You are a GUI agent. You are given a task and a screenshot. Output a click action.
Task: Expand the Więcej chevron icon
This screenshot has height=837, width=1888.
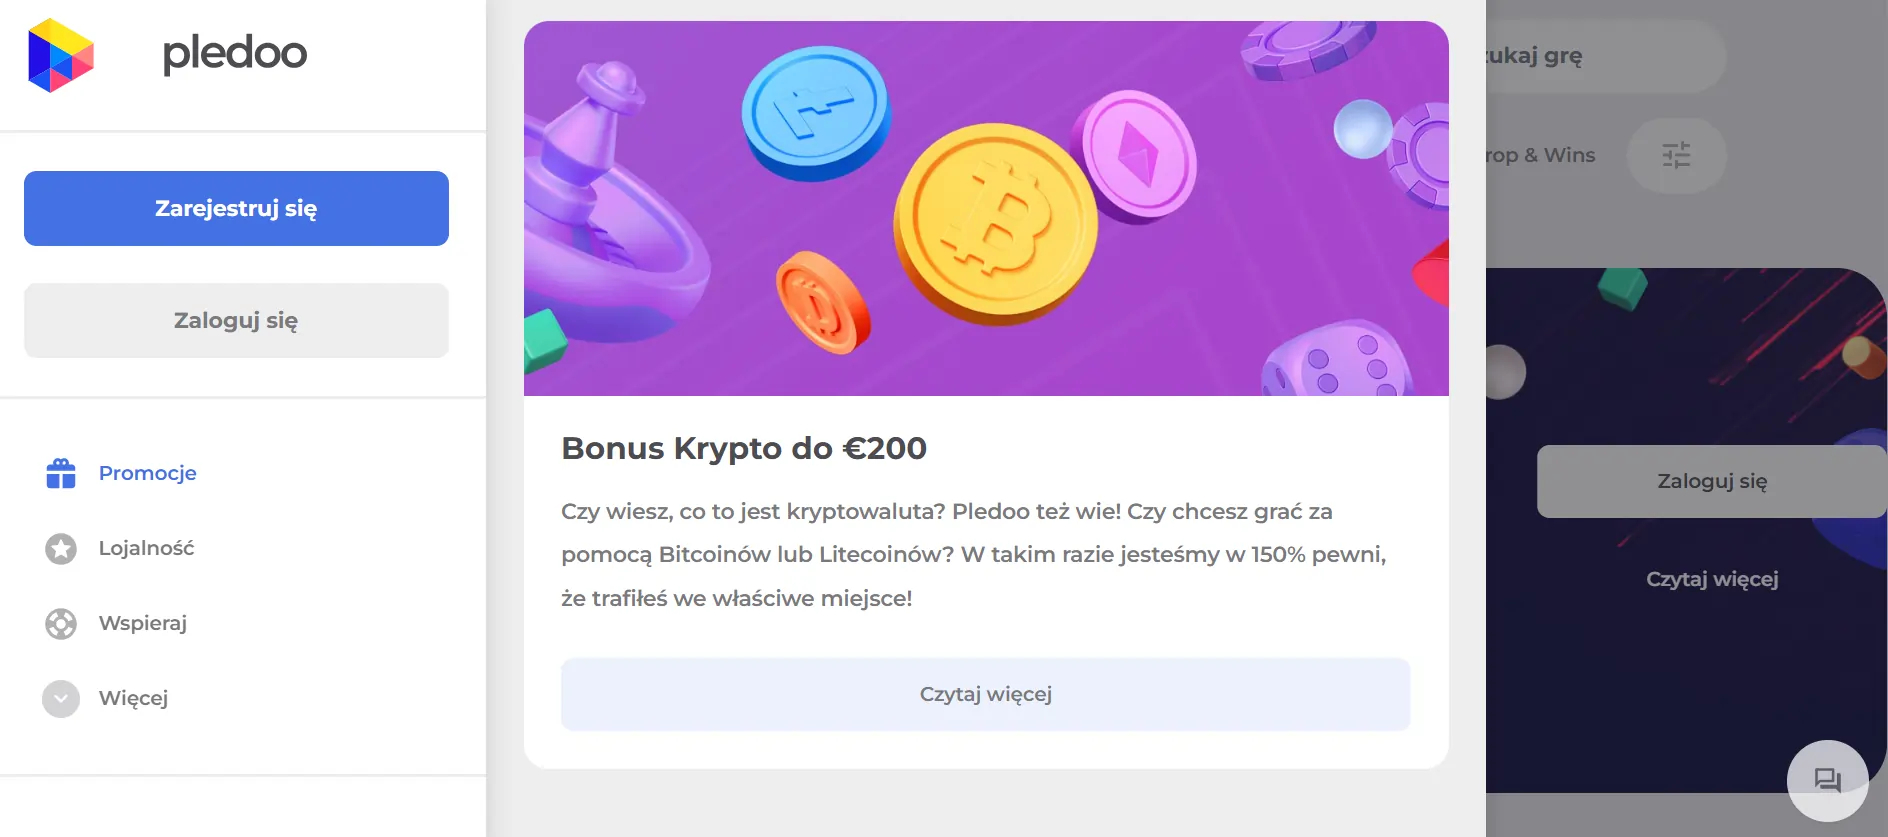click(x=61, y=699)
